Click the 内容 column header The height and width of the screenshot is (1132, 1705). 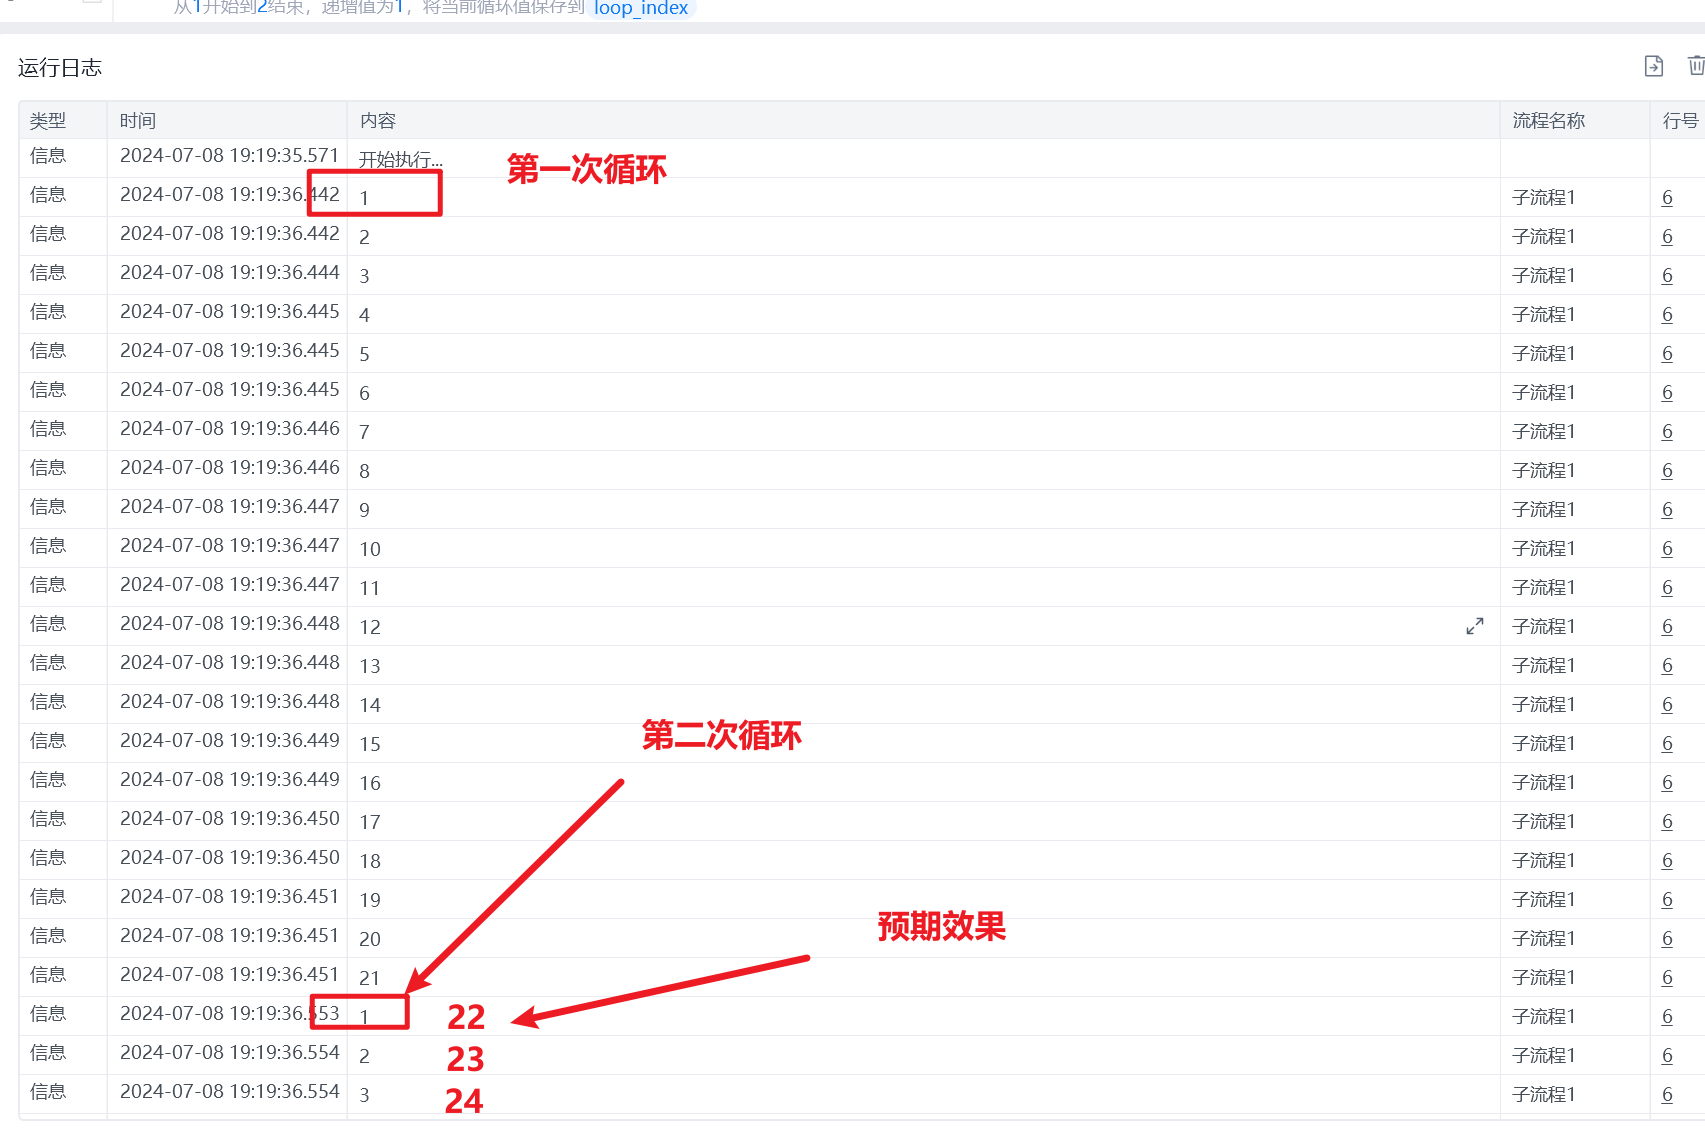tap(378, 121)
